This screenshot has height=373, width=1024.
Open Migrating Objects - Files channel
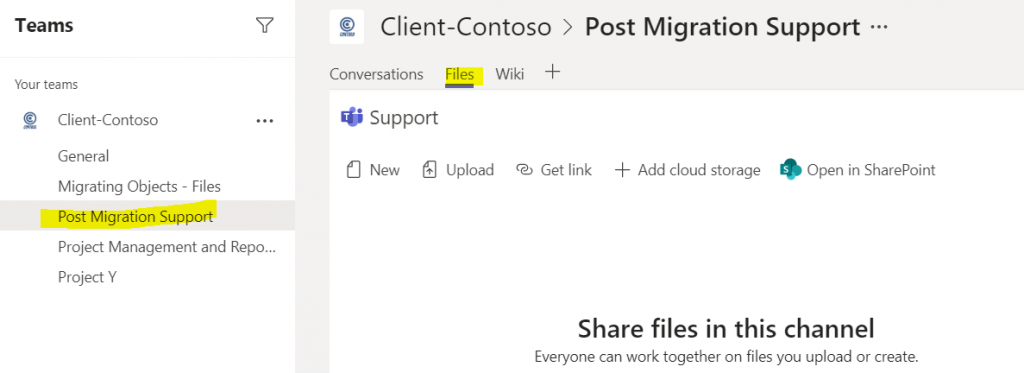point(139,186)
